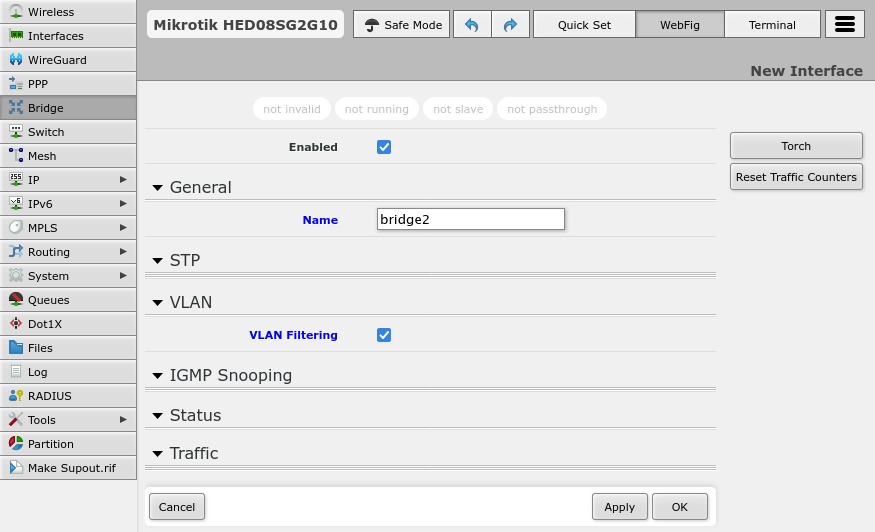This screenshot has height=532, width=875.
Task: Click the redo arrow icon
Action: tap(510, 25)
